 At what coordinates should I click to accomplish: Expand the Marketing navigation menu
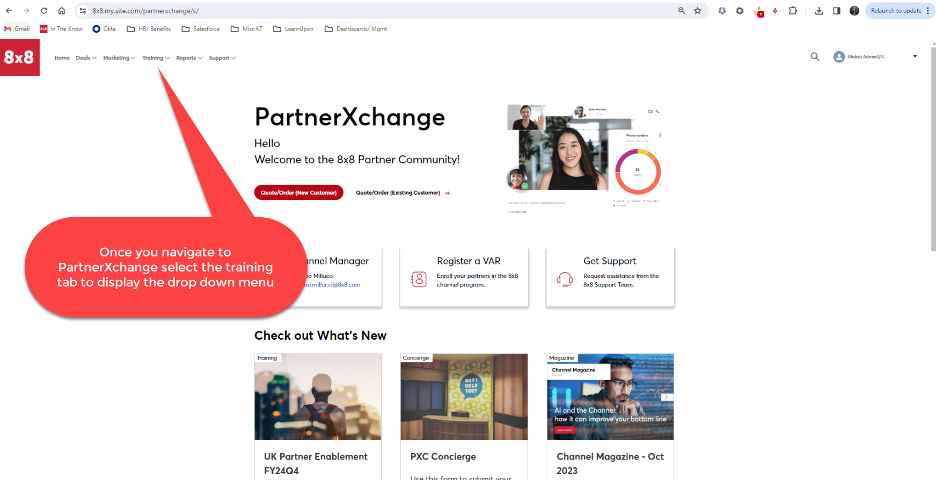pos(119,58)
